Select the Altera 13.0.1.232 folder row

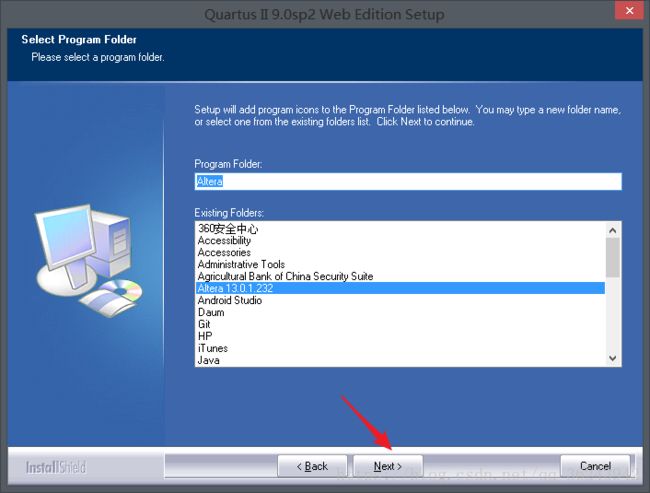point(400,288)
